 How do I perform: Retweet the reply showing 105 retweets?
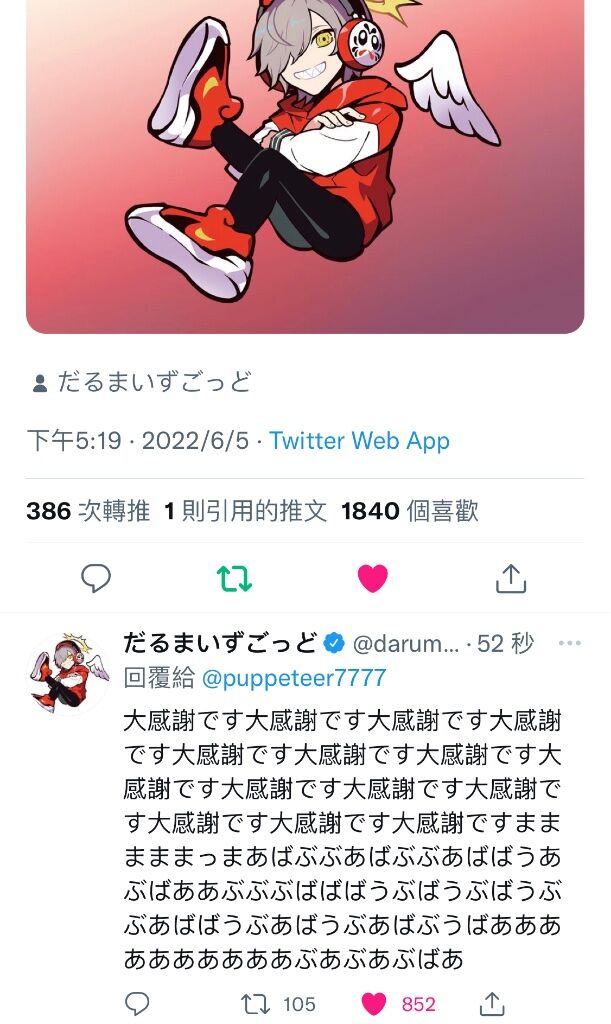(255, 1004)
